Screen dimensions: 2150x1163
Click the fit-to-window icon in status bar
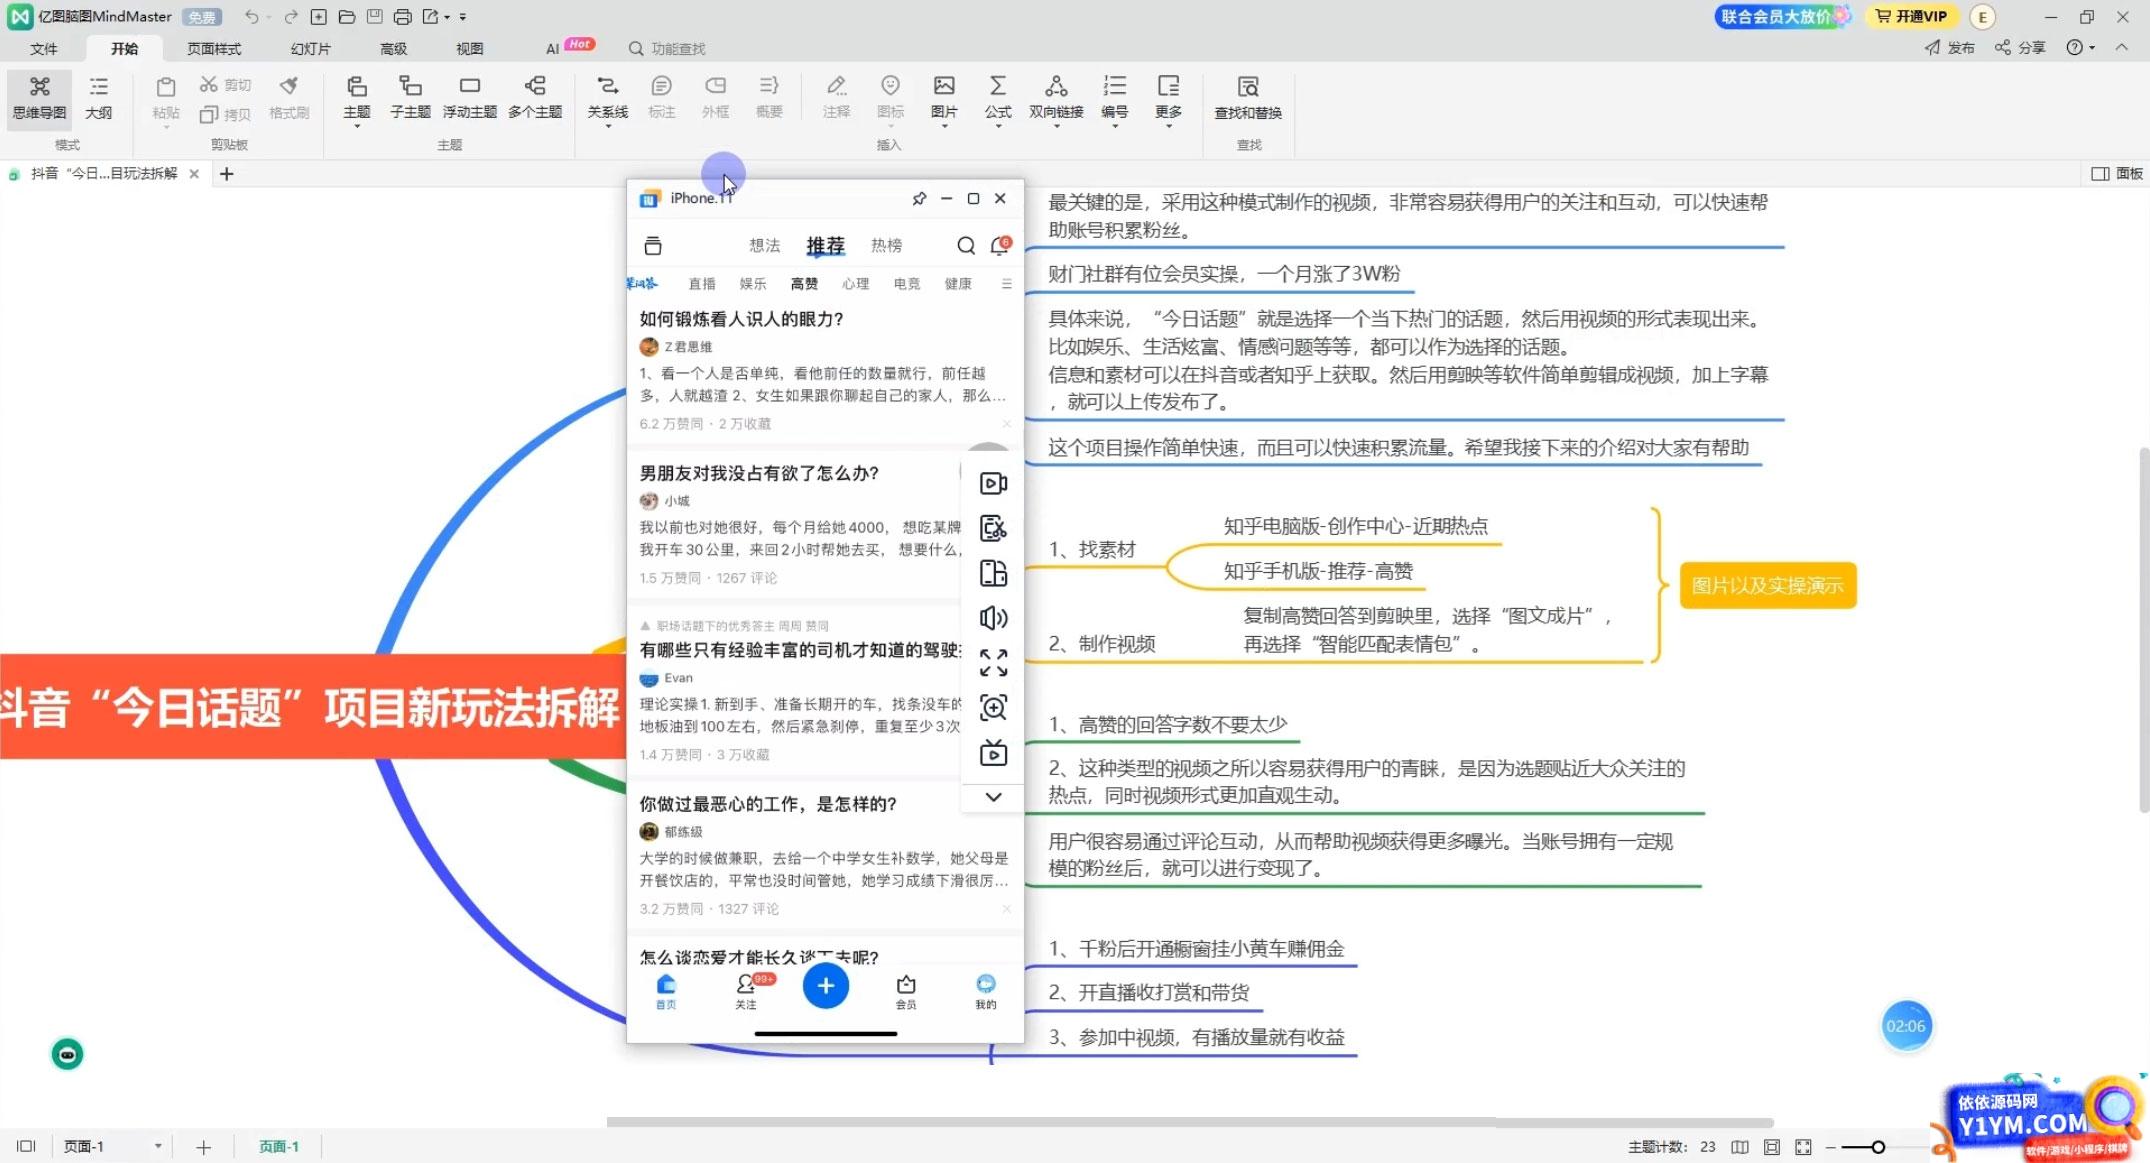coord(1771,1147)
